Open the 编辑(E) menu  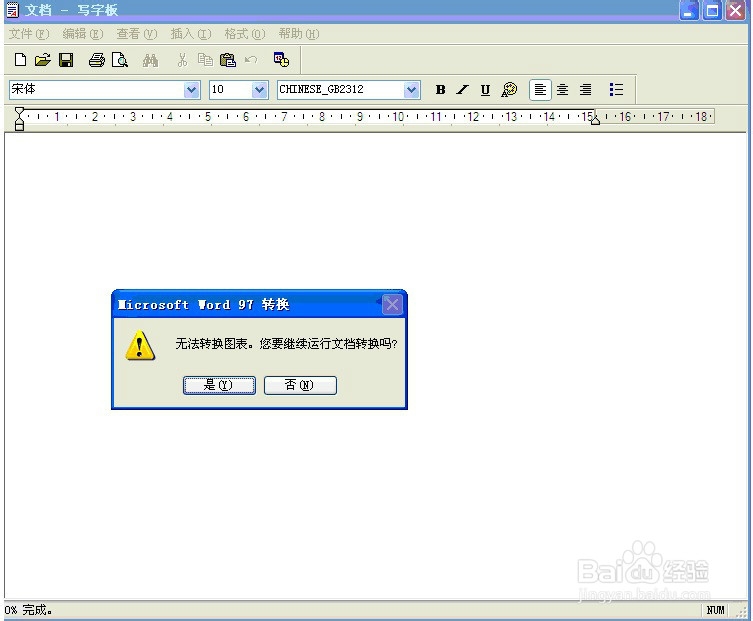83,34
